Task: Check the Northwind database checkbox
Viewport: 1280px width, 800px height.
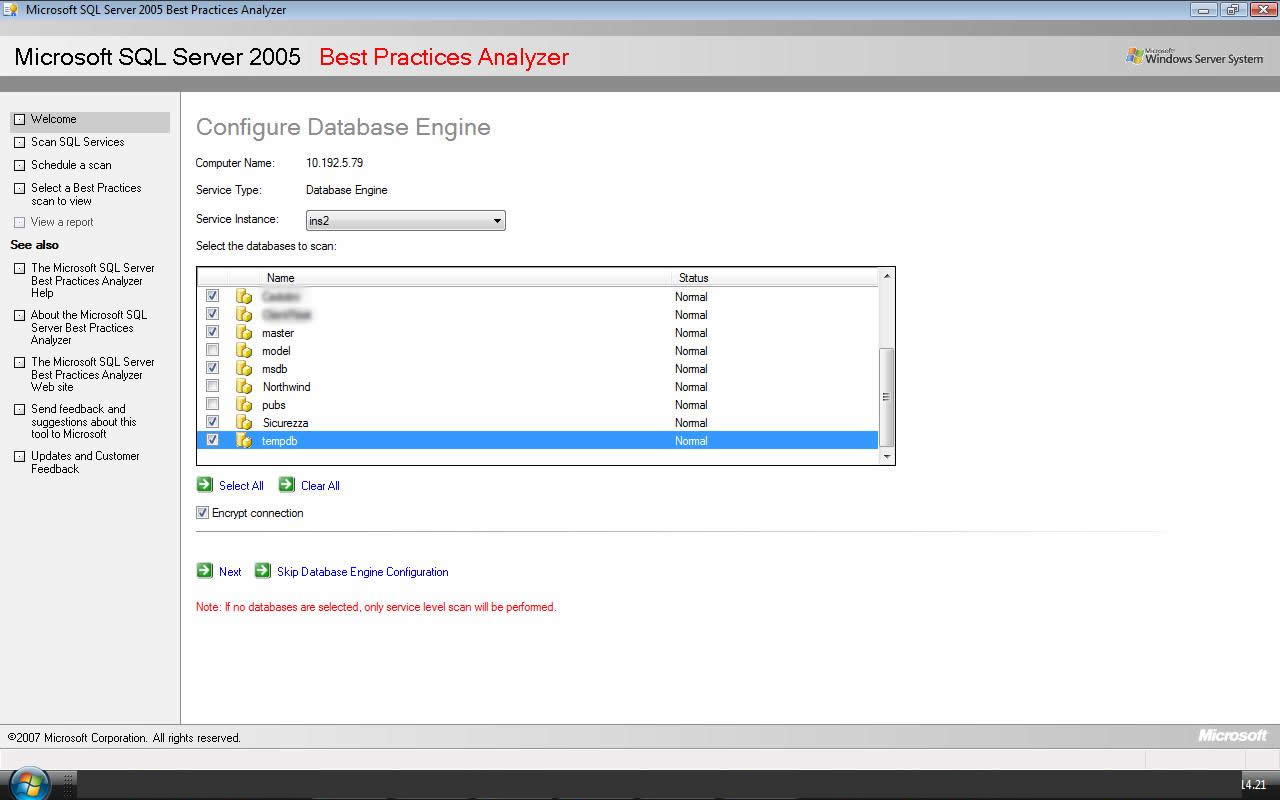Action: (212, 386)
